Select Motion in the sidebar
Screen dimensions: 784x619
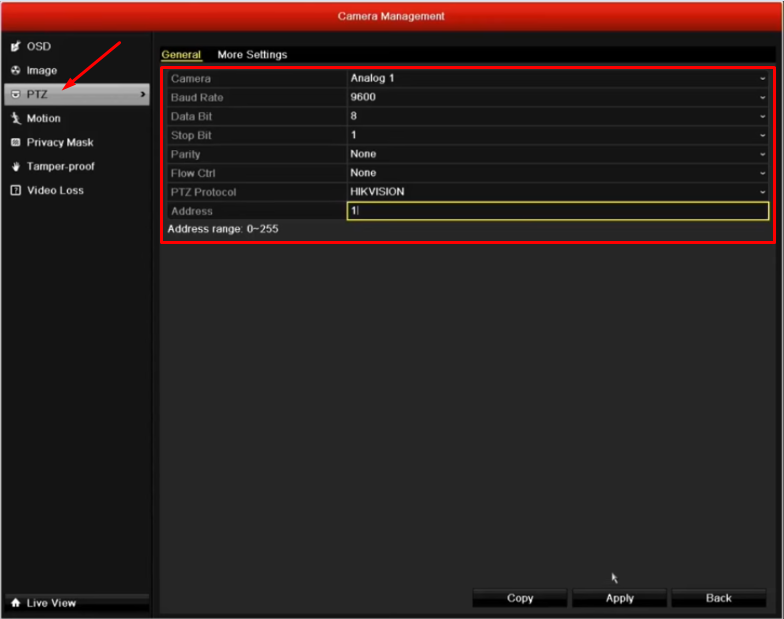[76, 118]
